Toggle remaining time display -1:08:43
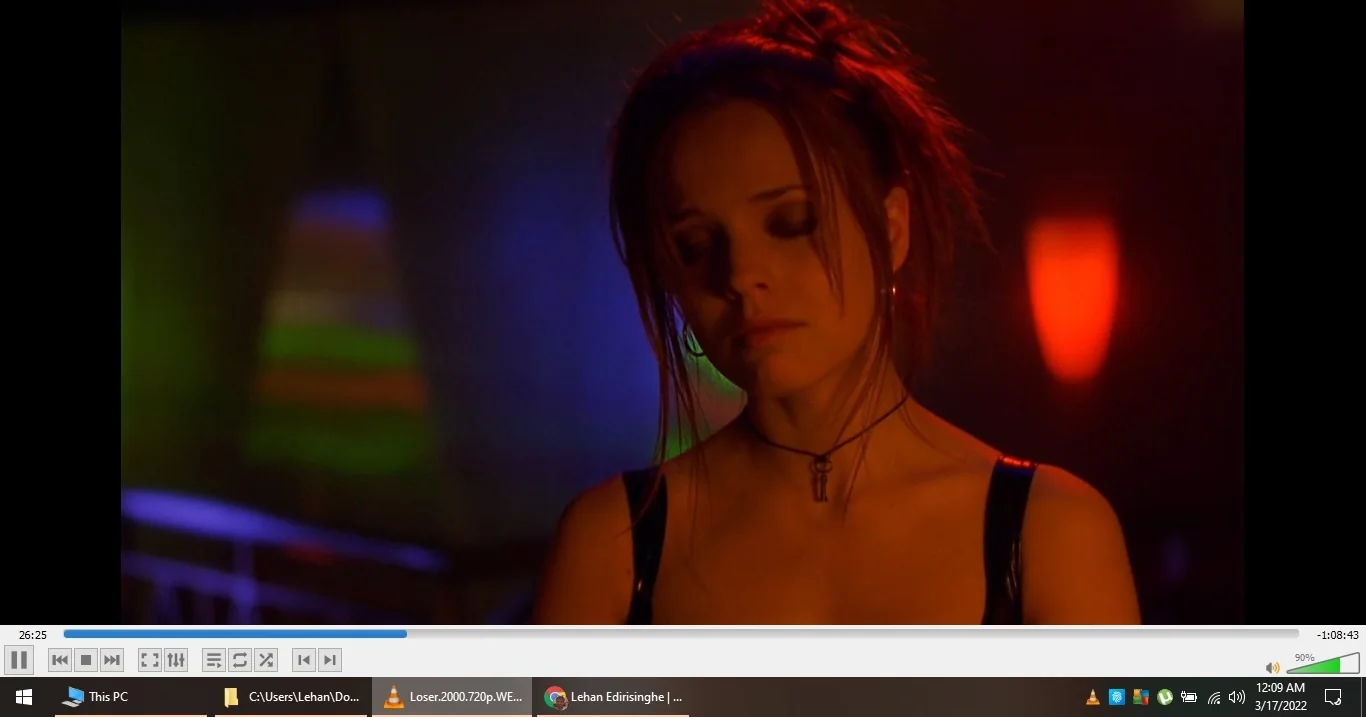The image size is (1366, 717). (1337, 635)
